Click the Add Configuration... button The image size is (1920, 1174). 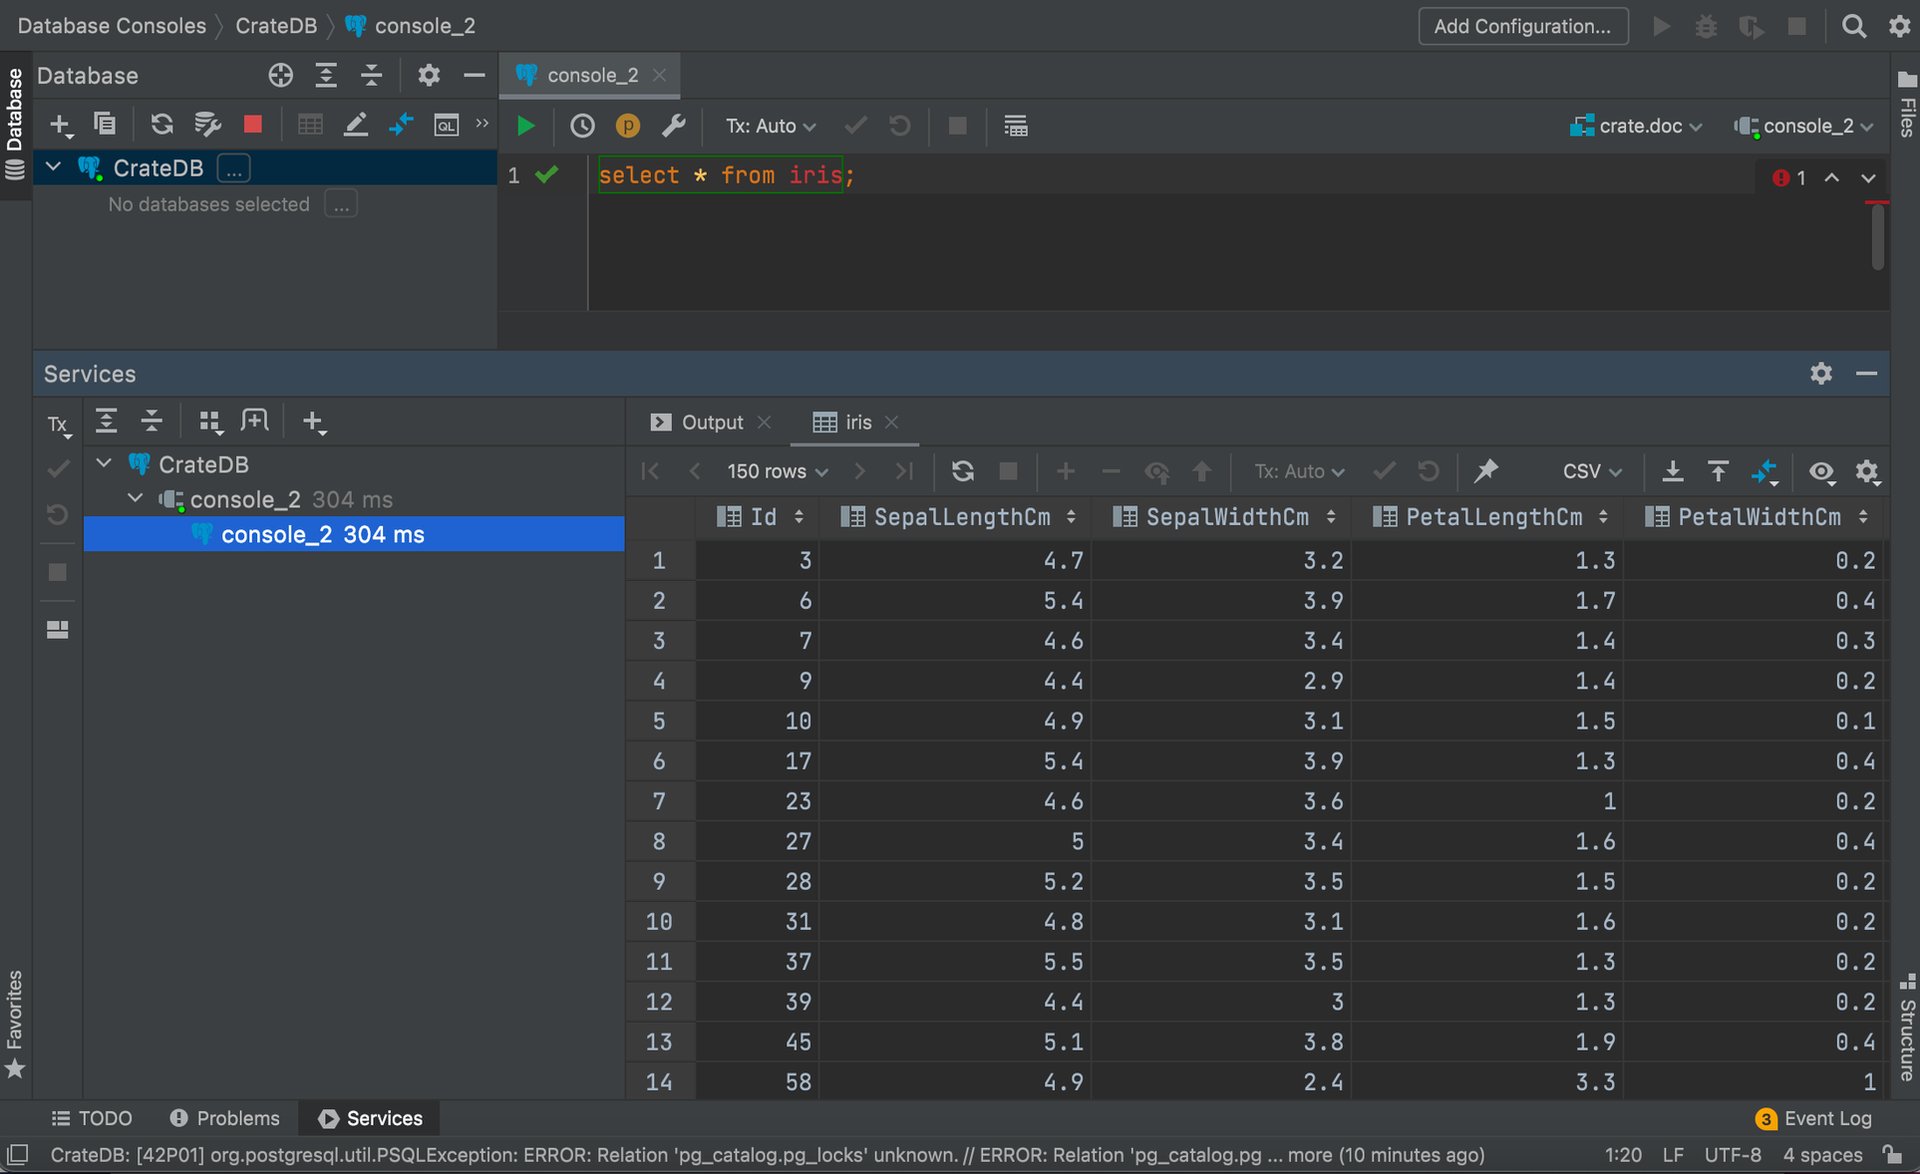click(1522, 26)
